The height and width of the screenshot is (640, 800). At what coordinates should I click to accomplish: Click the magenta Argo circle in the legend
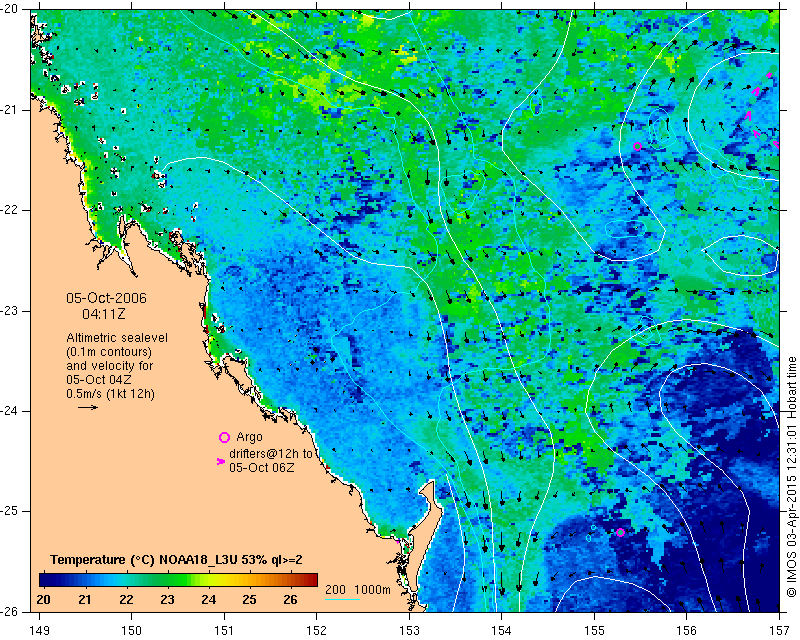tap(224, 437)
